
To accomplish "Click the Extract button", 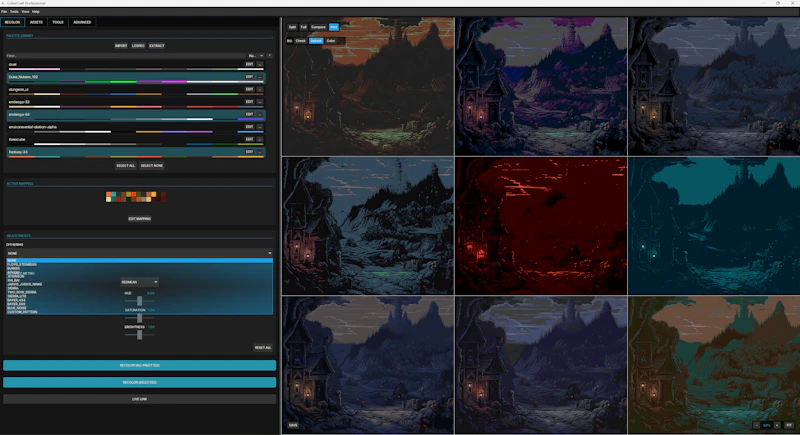I will tap(157, 46).
